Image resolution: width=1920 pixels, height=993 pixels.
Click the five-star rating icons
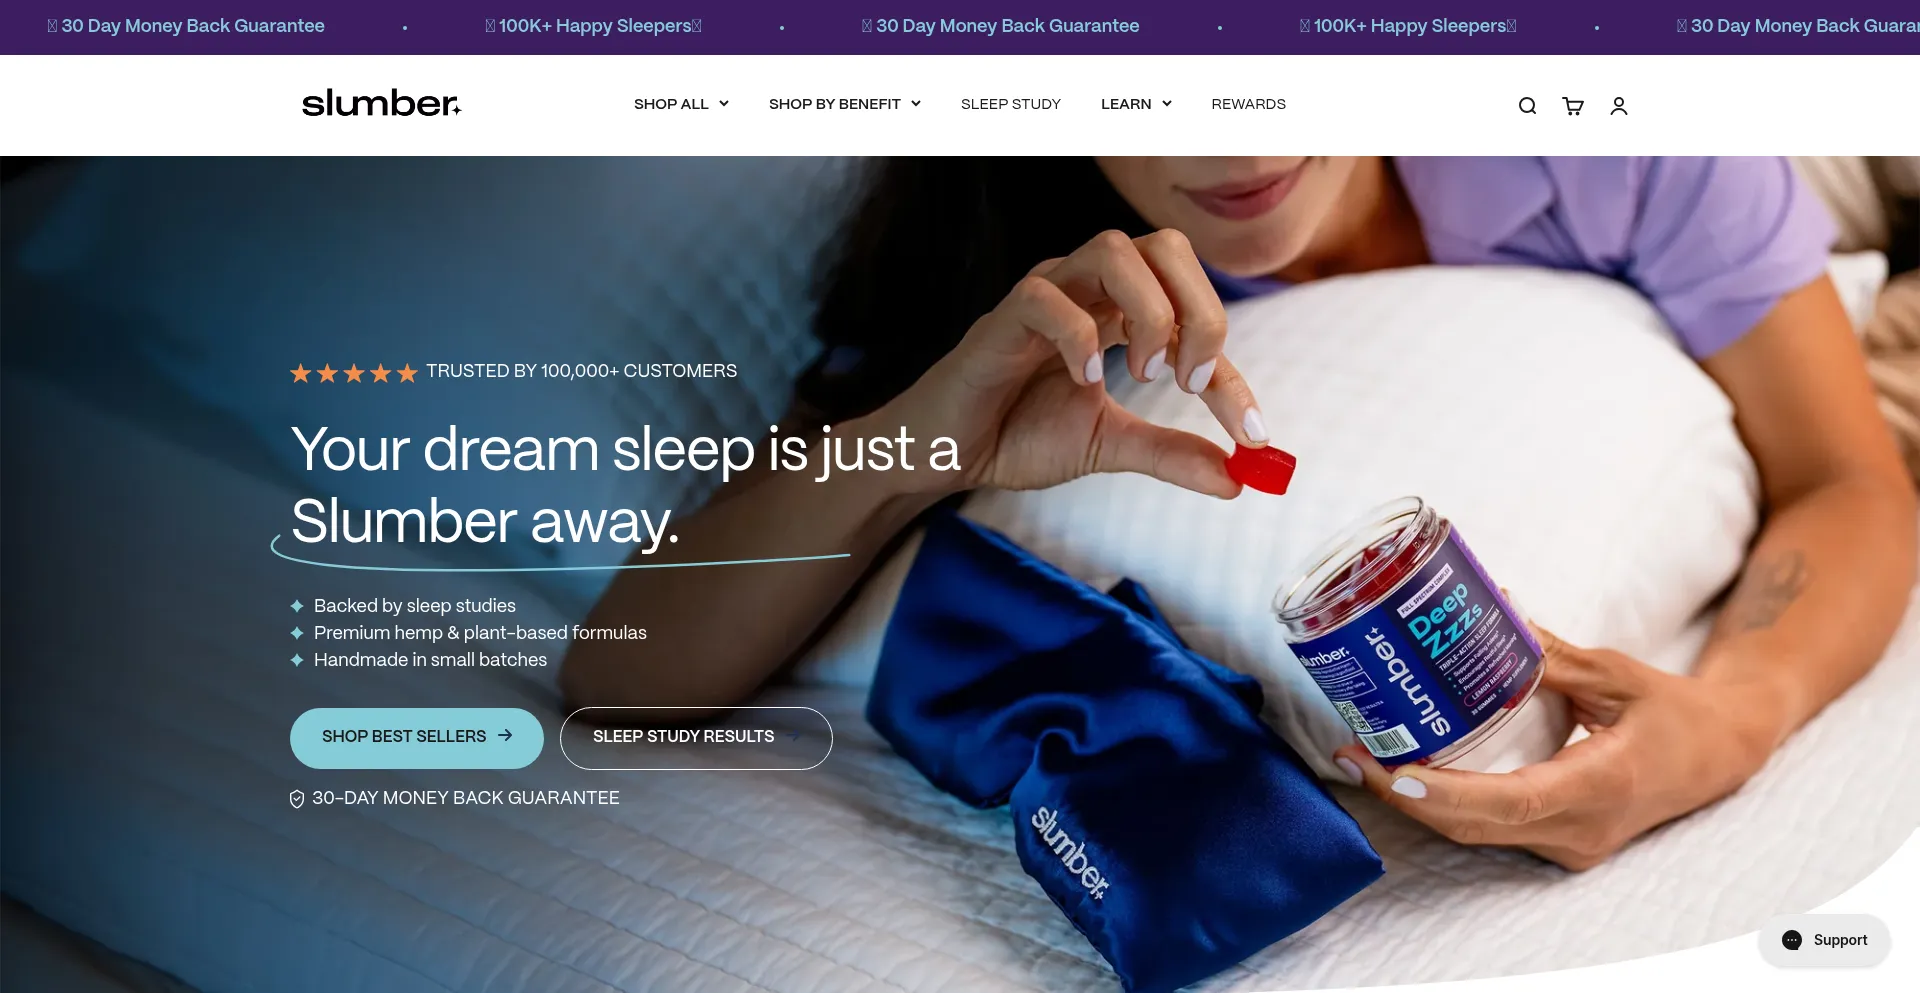(x=354, y=373)
